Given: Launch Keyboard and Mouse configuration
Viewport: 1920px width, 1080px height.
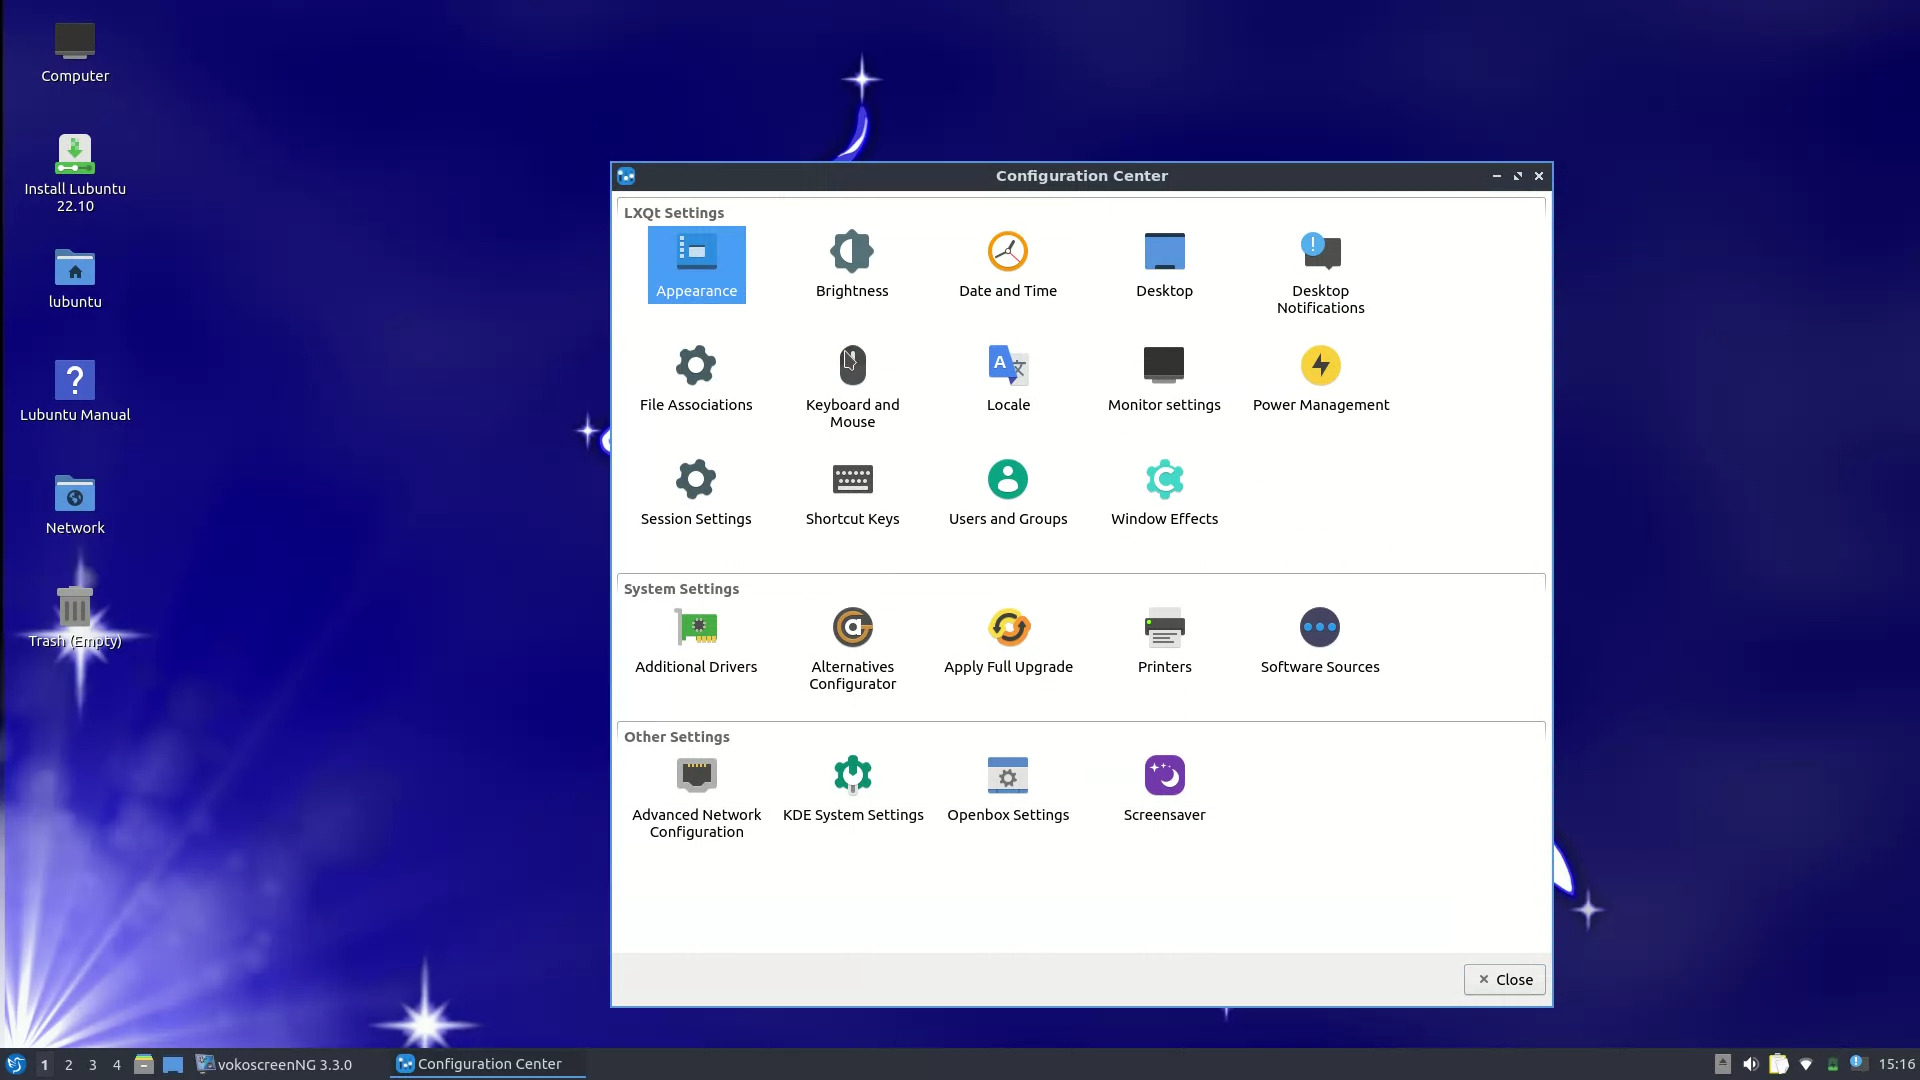Looking at the screenshot, I should coord(852,386).
